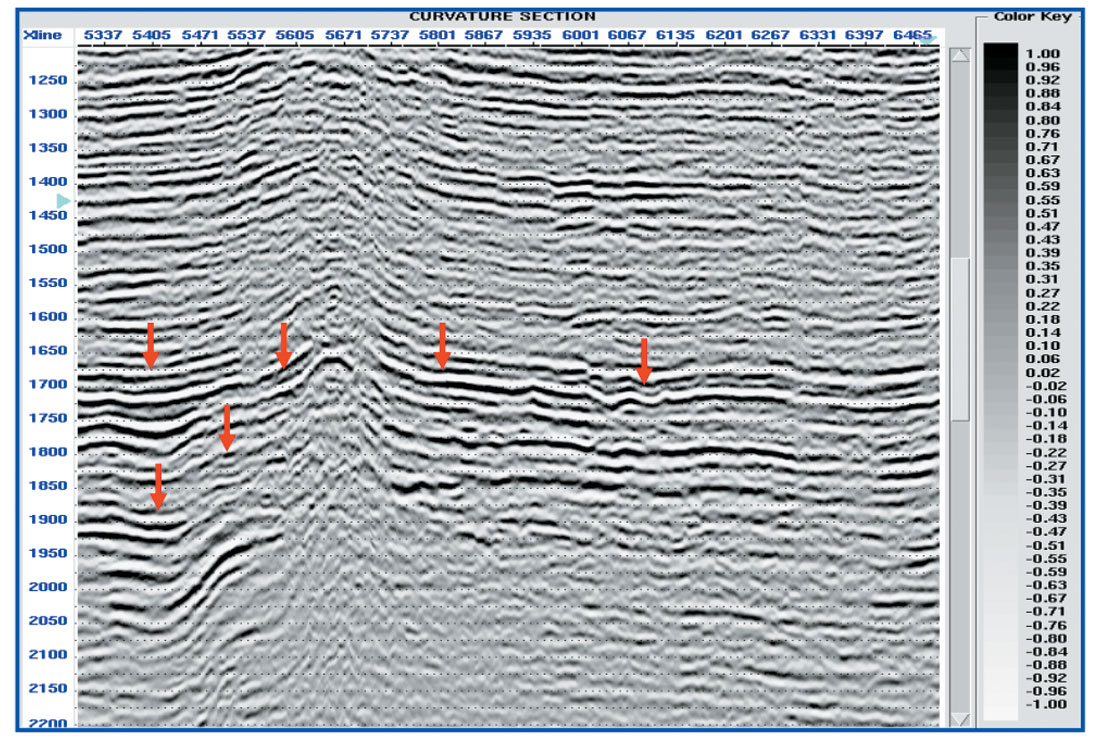Click color key value 1.00
This screenshot has height=740, width=1100.
[1042, 53]
